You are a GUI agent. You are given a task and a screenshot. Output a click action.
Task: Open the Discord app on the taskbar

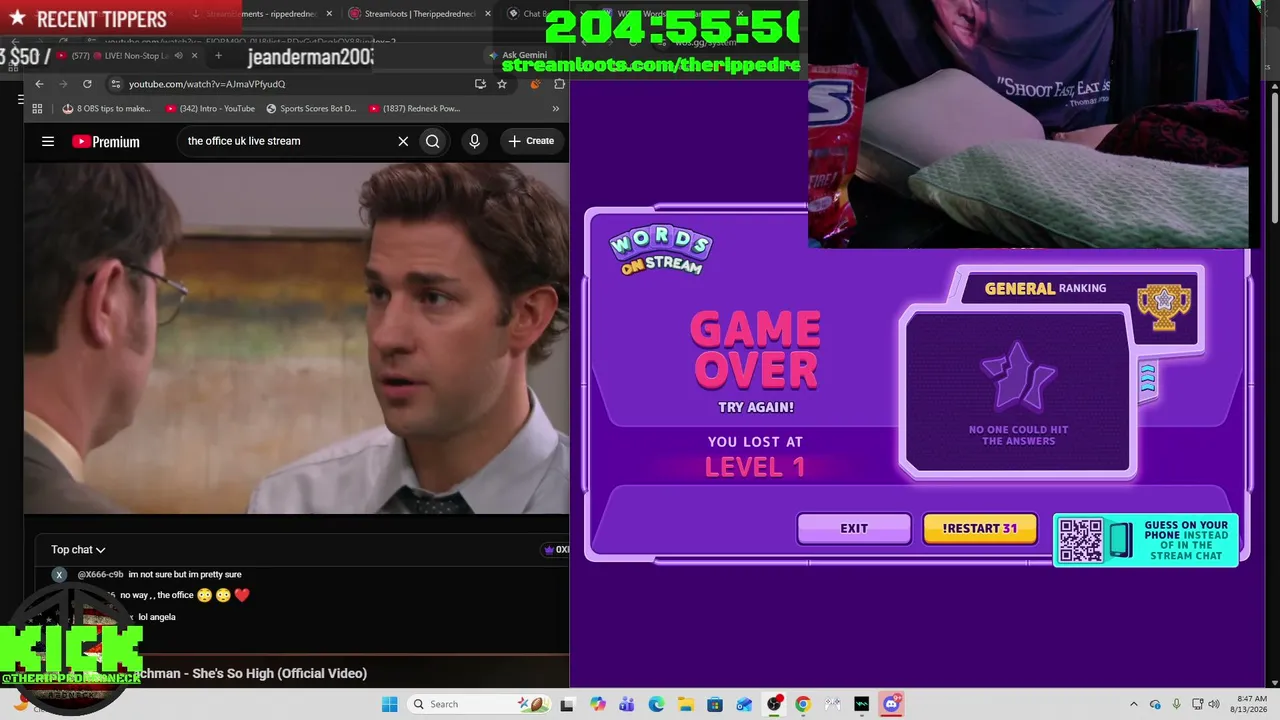pyautogui.click(x=891, y=704)
